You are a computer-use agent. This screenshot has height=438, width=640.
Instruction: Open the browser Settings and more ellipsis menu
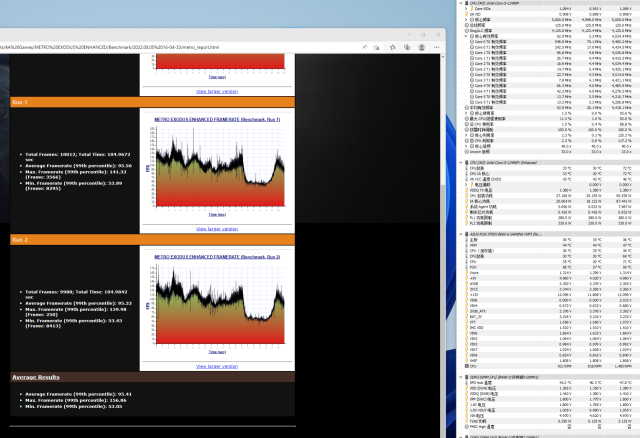pyautogui.click(x=437, y=47)
